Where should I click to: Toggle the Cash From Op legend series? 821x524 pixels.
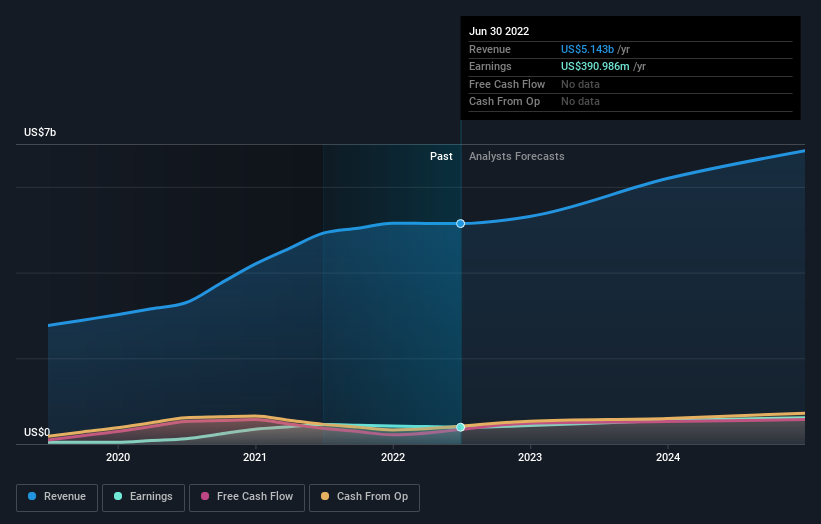tap(364, 497)
